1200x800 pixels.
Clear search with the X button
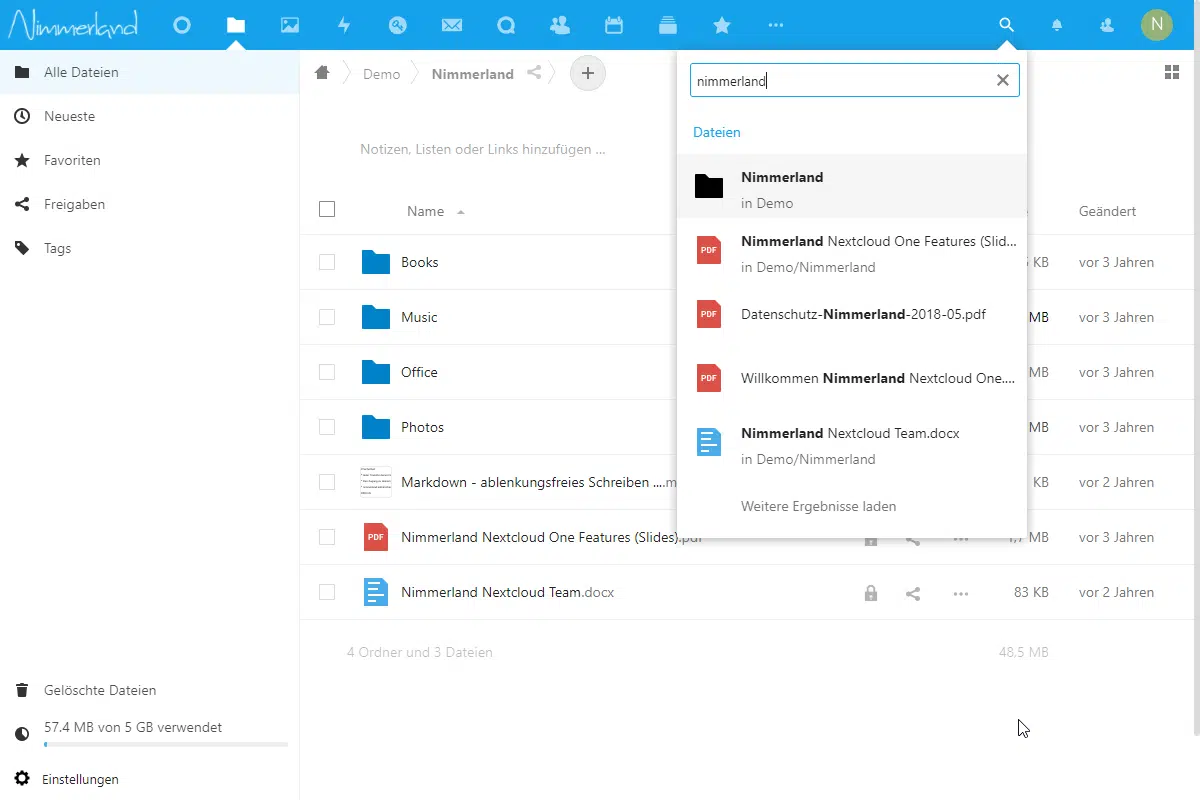click(1003, 81)
